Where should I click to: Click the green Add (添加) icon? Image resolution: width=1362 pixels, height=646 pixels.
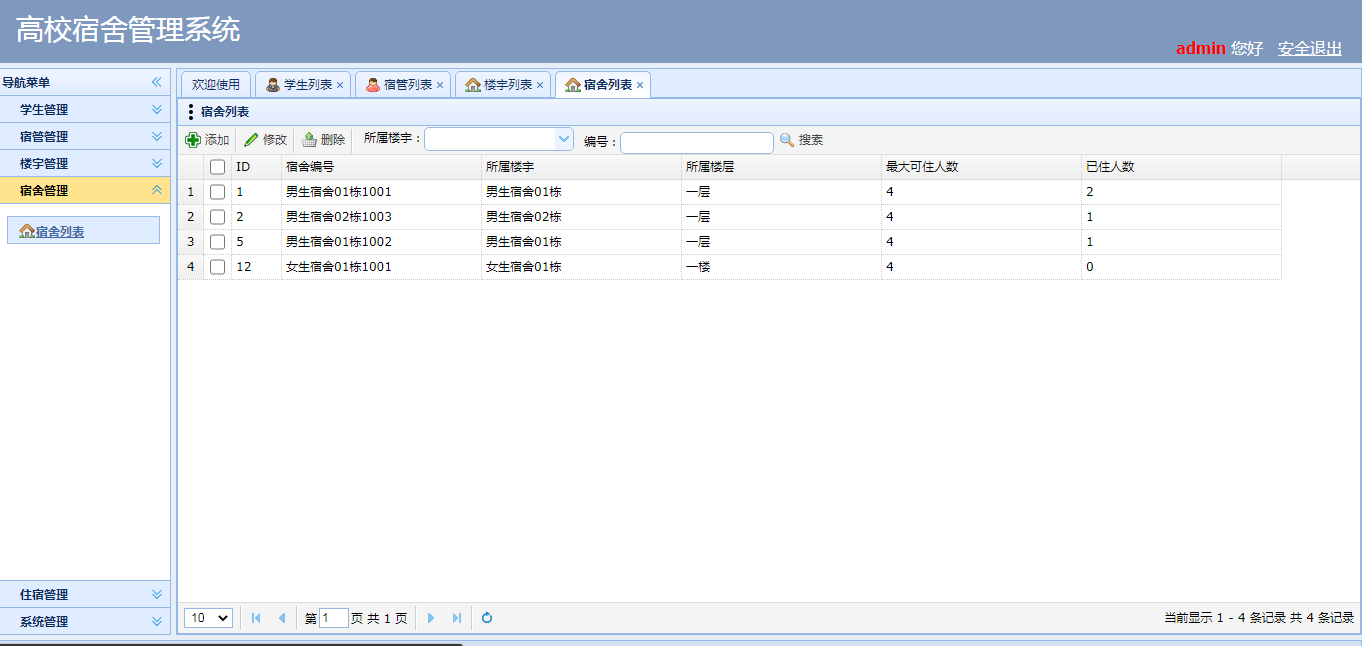(193, 140)
